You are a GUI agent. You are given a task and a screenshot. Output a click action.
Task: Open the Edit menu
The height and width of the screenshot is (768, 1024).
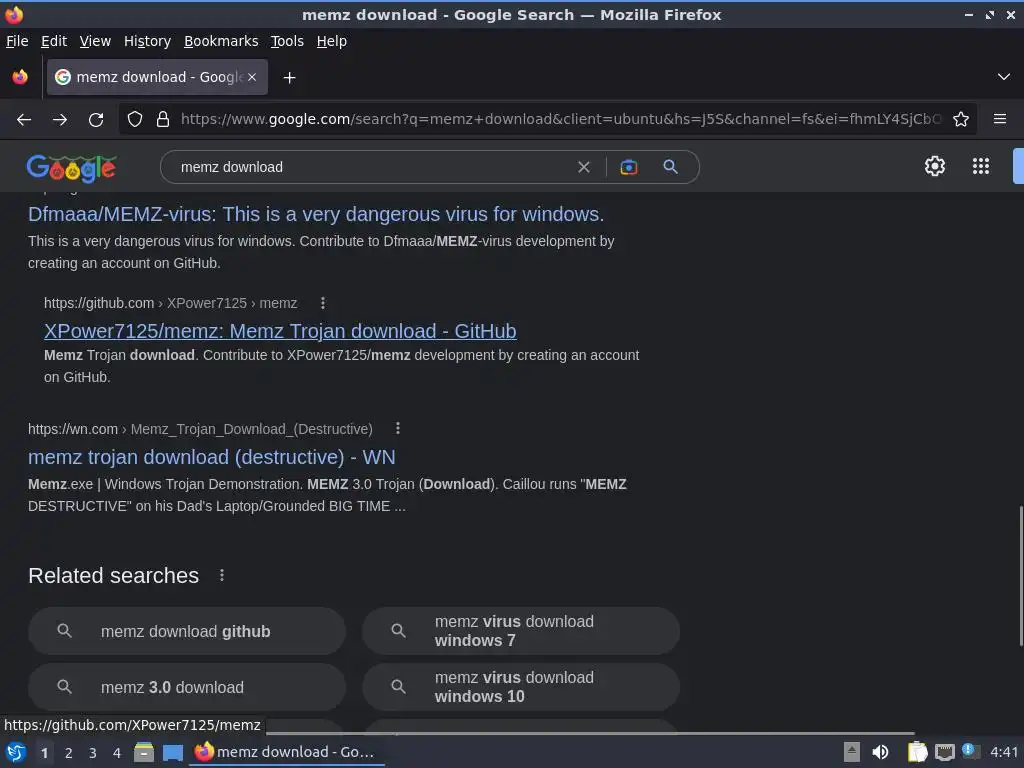[54, 41]
